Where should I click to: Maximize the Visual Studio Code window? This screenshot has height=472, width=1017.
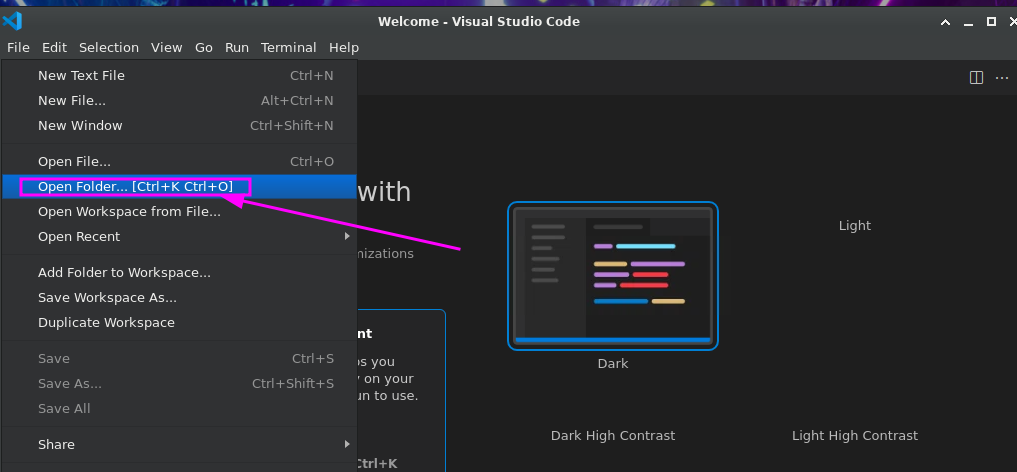pos(991,21)
